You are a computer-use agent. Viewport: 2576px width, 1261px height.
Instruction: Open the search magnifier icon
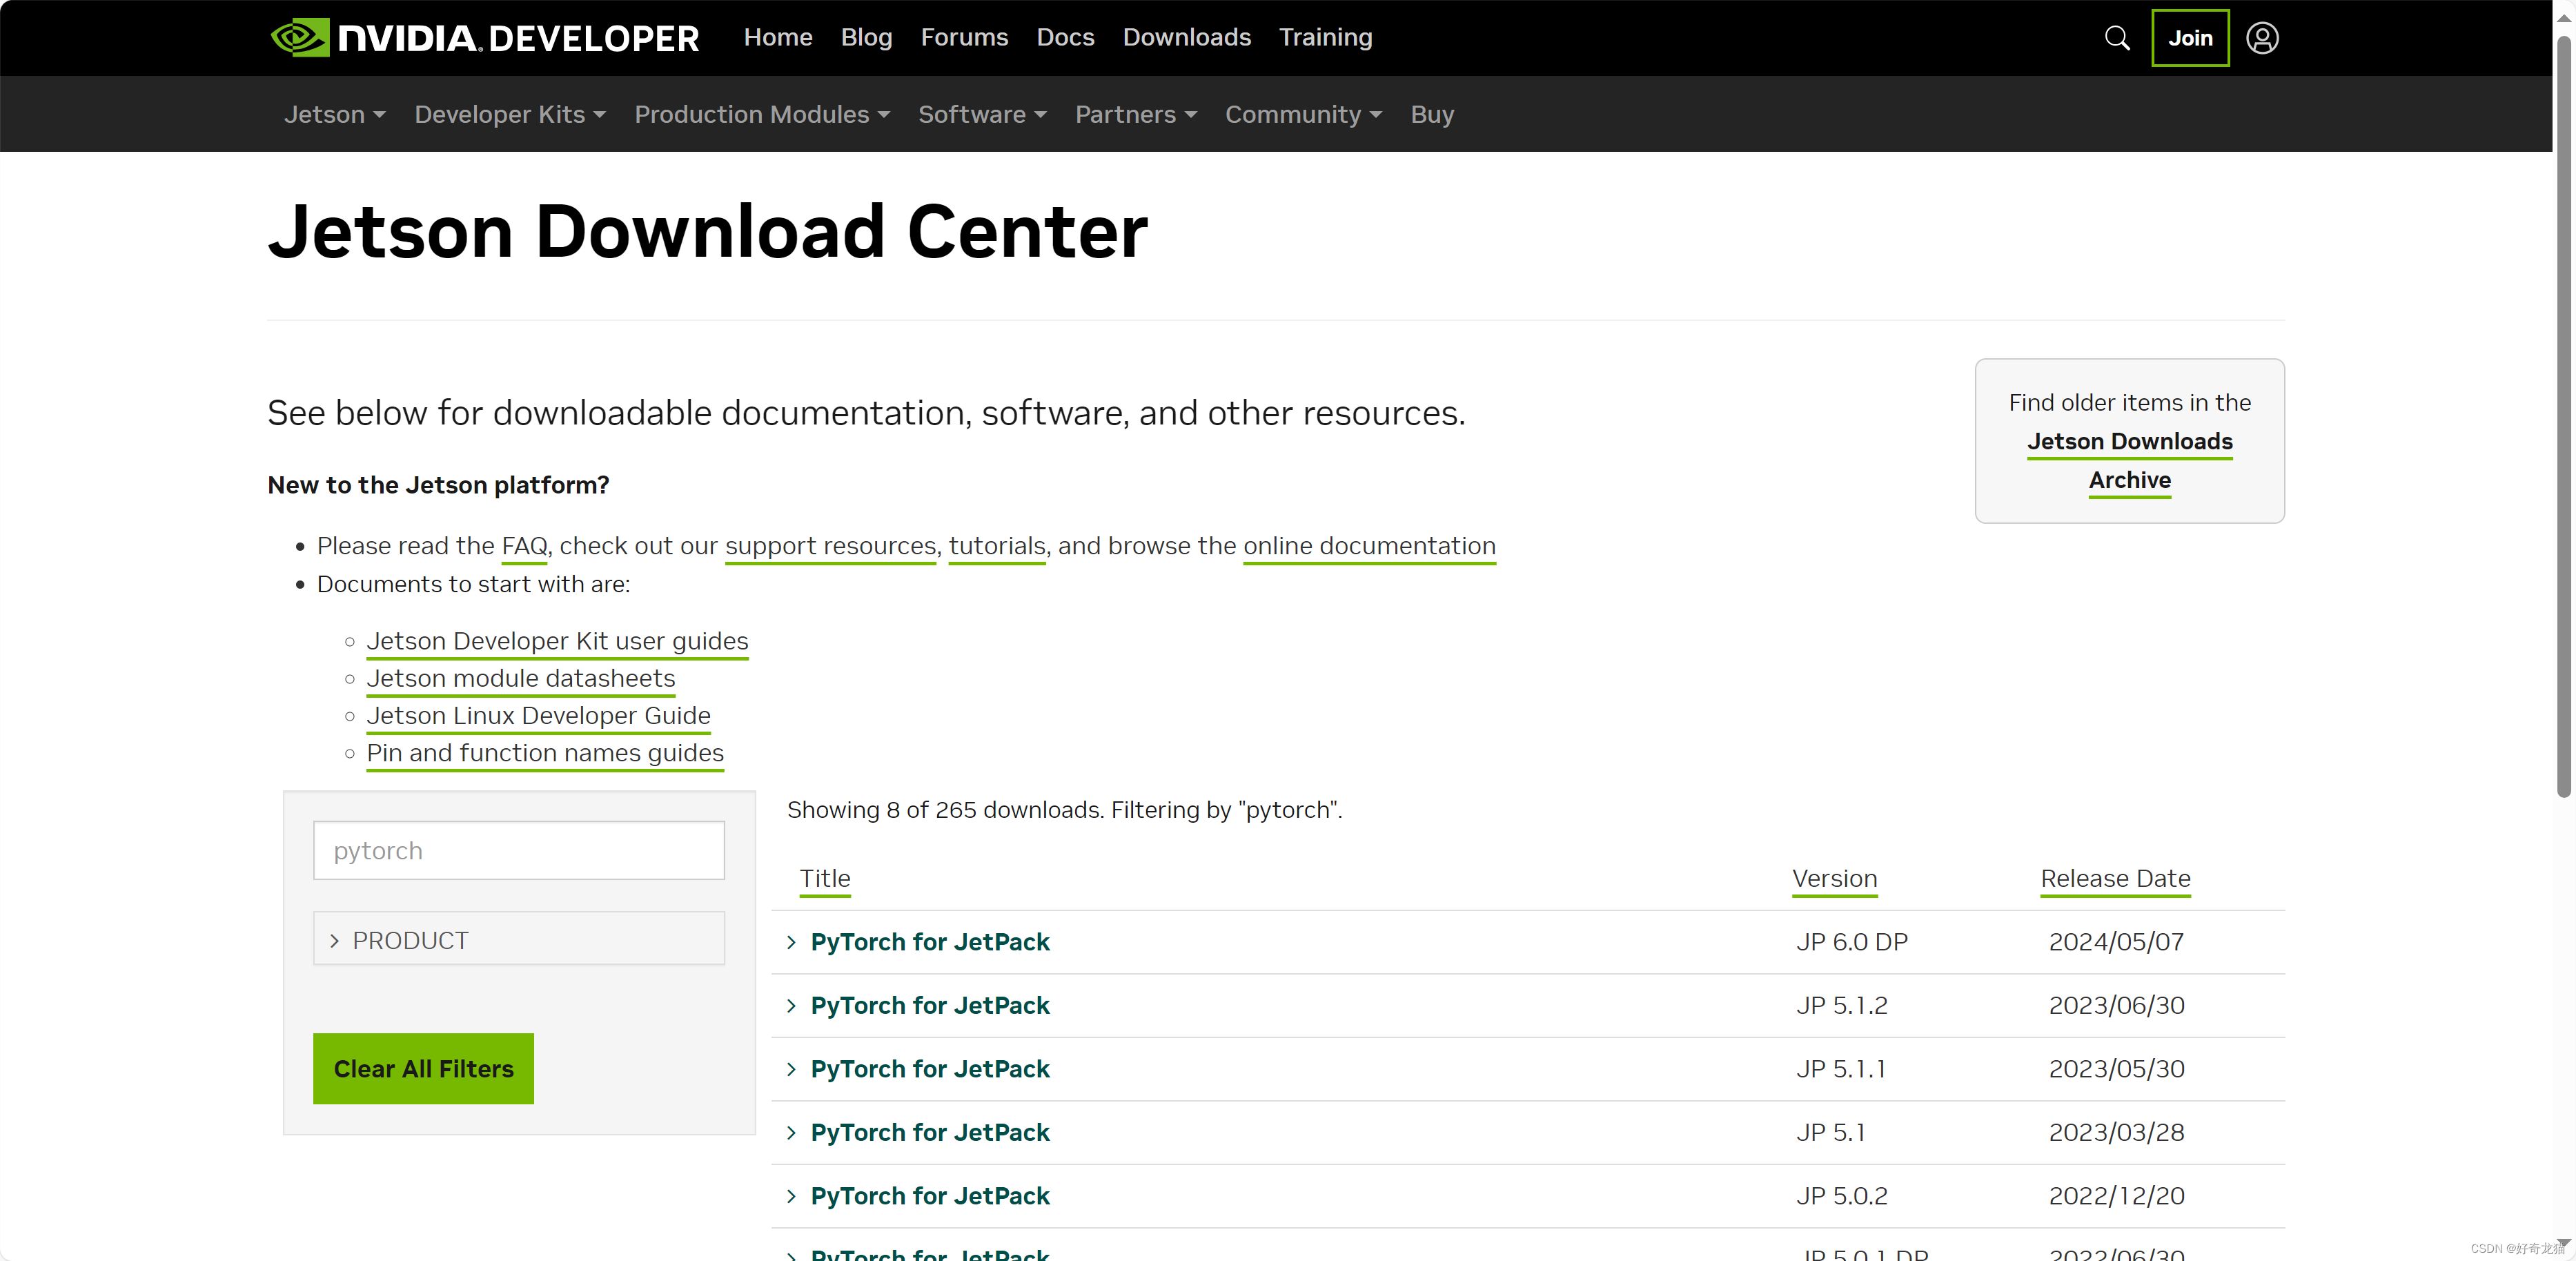pos(2116,38)
